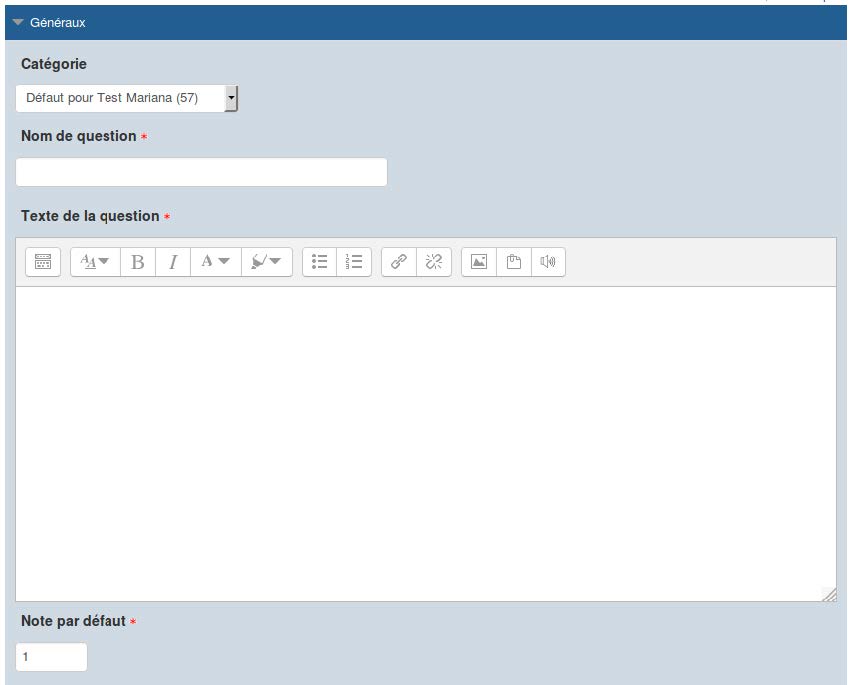Toggle bold formatting
The image size is (853, 685).
click(x=138, y=261)
